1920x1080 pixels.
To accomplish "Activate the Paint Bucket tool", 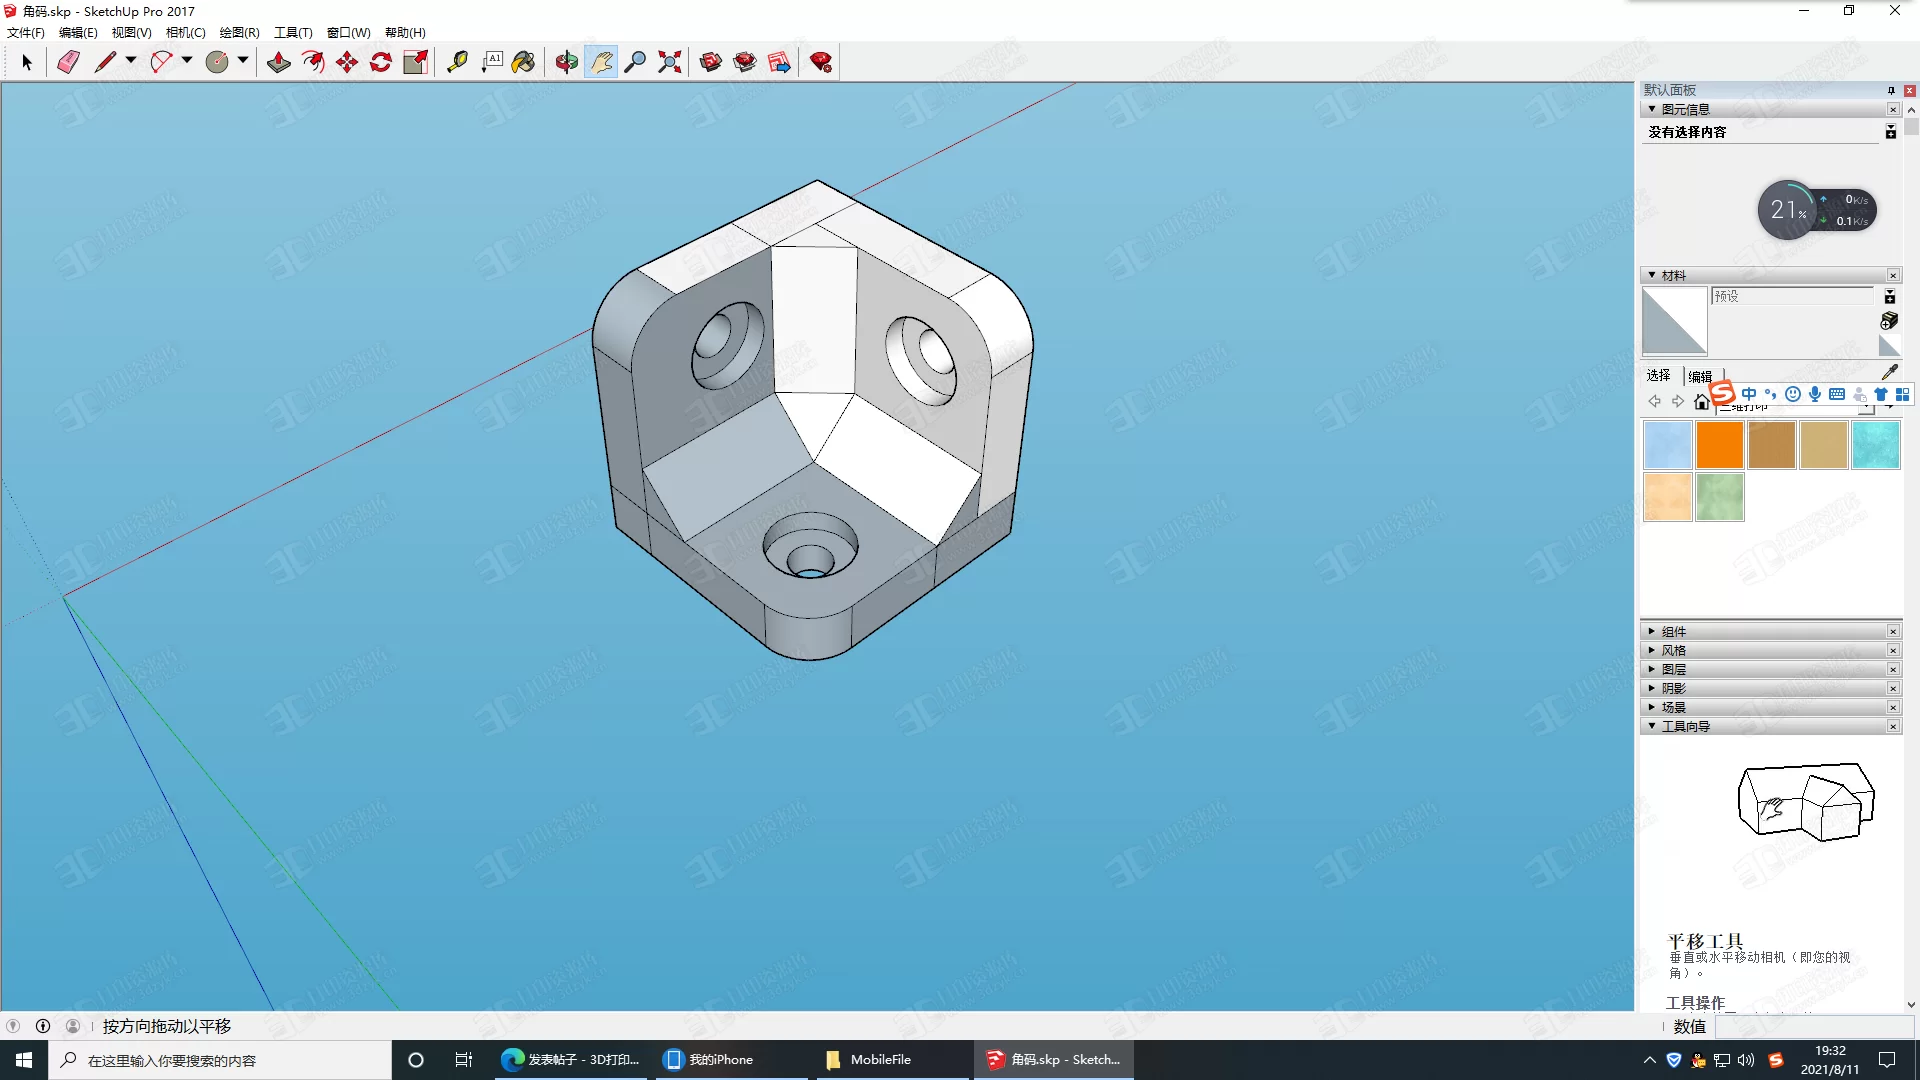I will [x=524, y=62].
